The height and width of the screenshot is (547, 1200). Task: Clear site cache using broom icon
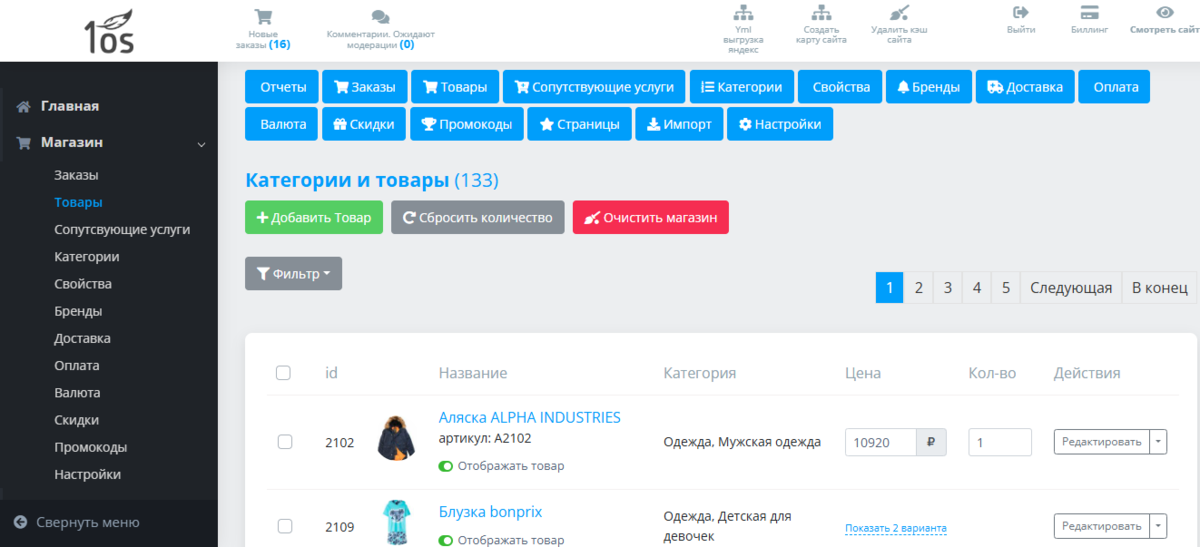tap(899, 13)
